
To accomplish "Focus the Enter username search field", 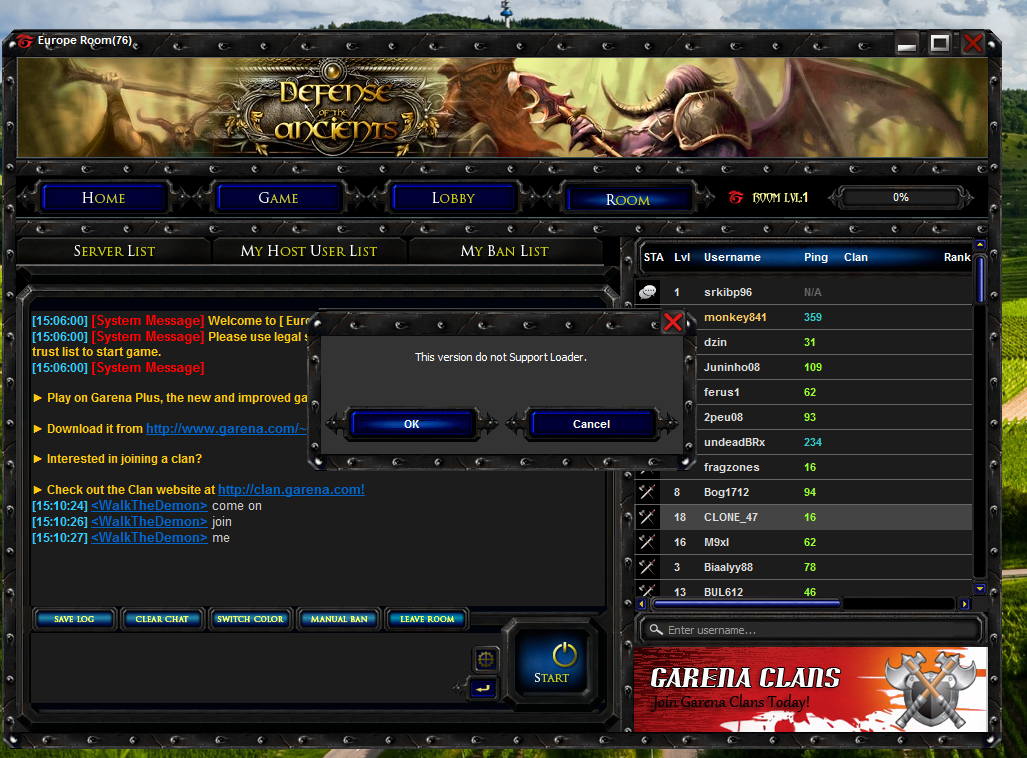I will tap(811, 630).
